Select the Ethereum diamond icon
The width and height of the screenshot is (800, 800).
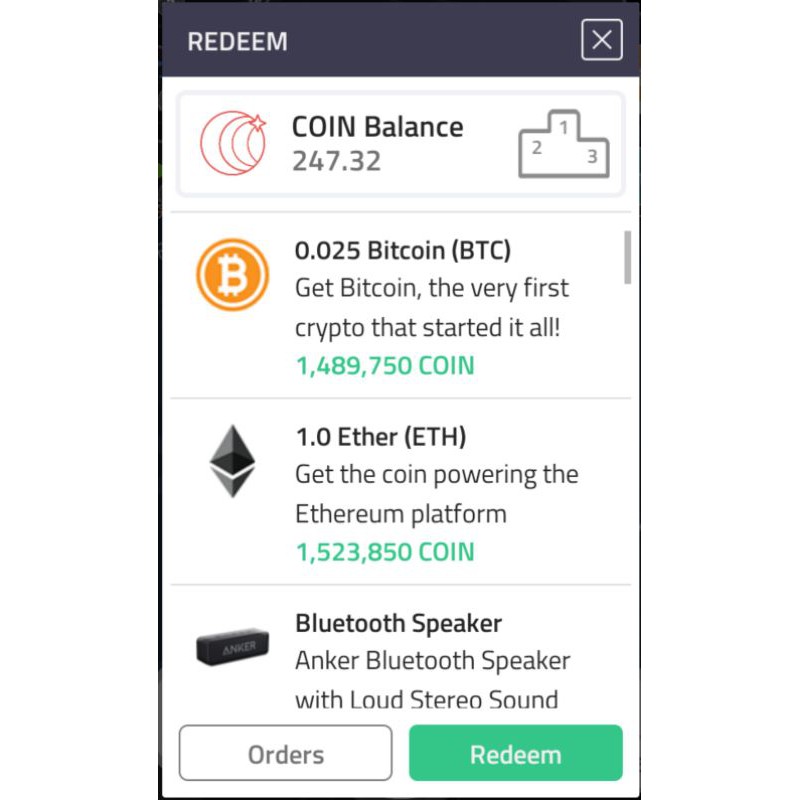pos(233,461)
